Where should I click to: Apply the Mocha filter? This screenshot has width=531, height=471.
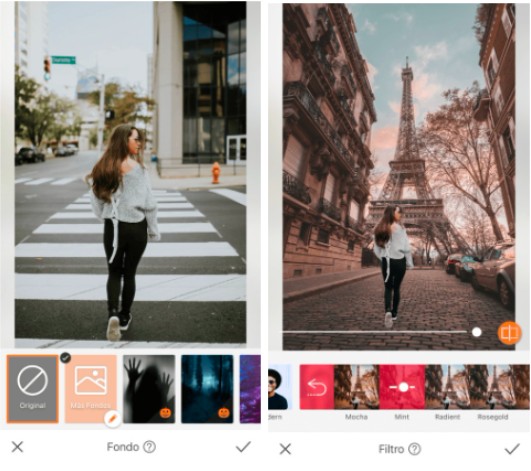click(x=357, y=387)
